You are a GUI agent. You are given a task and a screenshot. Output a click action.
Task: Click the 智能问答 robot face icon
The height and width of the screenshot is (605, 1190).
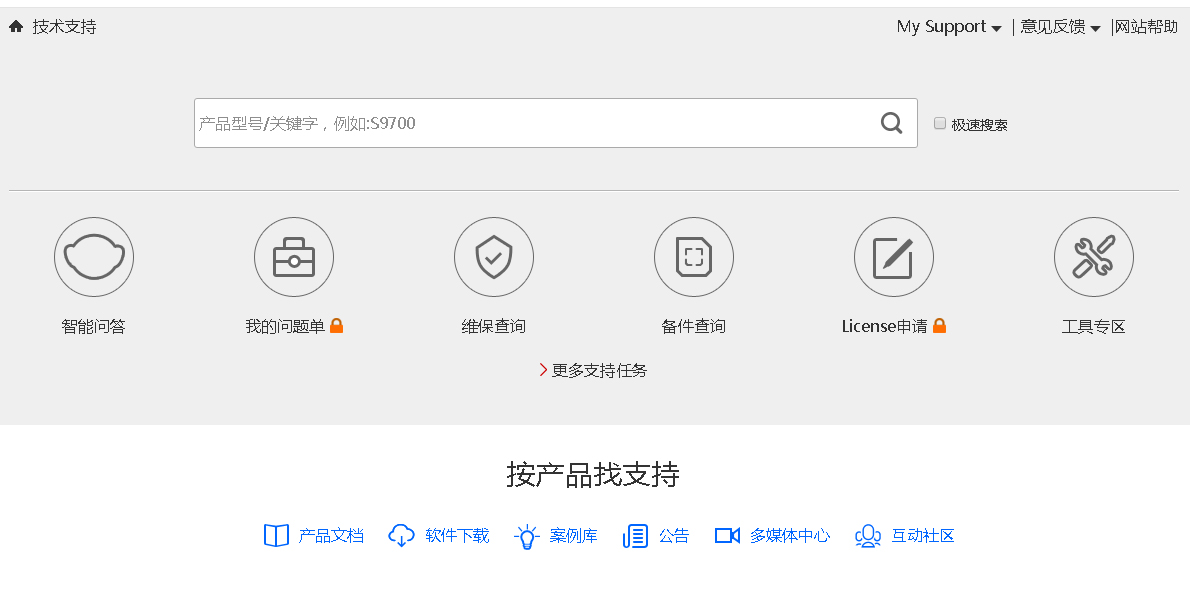[x=94, y=257]
